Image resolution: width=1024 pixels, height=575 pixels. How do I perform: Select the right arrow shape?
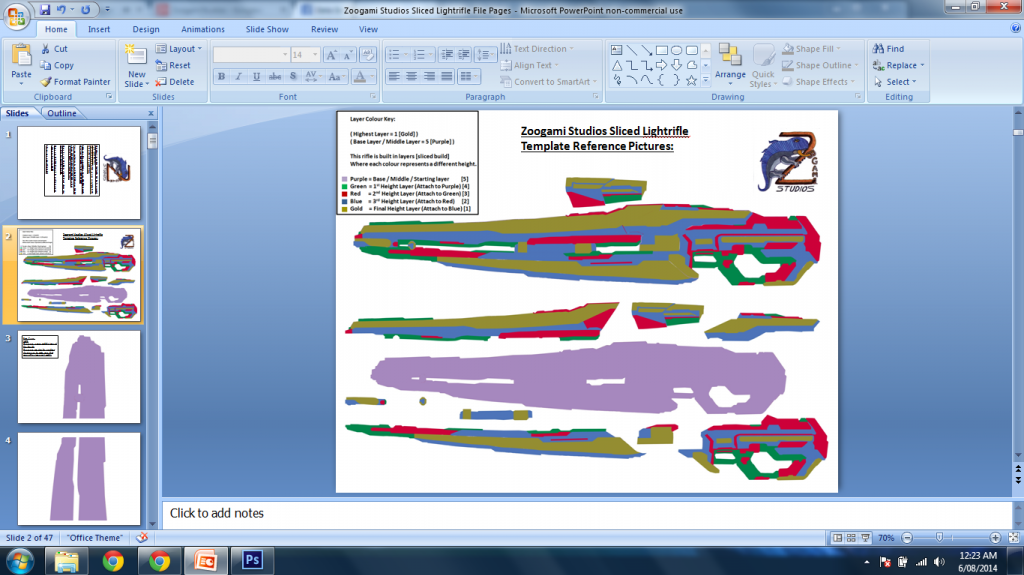point(662,65)
